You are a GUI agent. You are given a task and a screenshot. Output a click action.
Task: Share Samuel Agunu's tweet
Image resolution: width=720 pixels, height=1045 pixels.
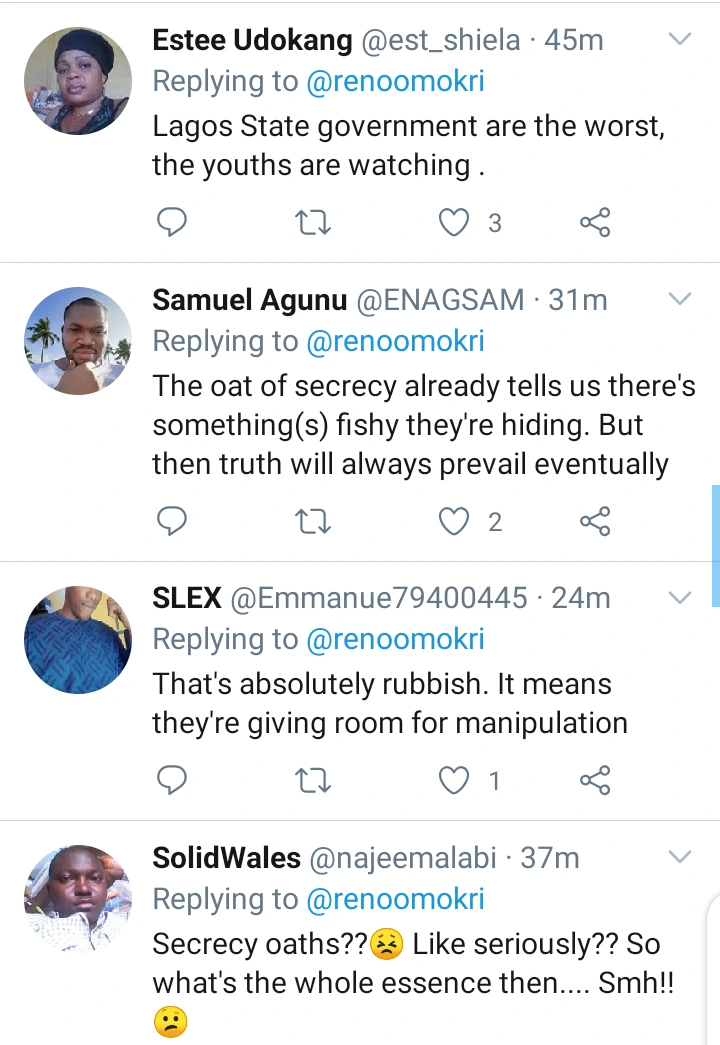tap(595, 521)
